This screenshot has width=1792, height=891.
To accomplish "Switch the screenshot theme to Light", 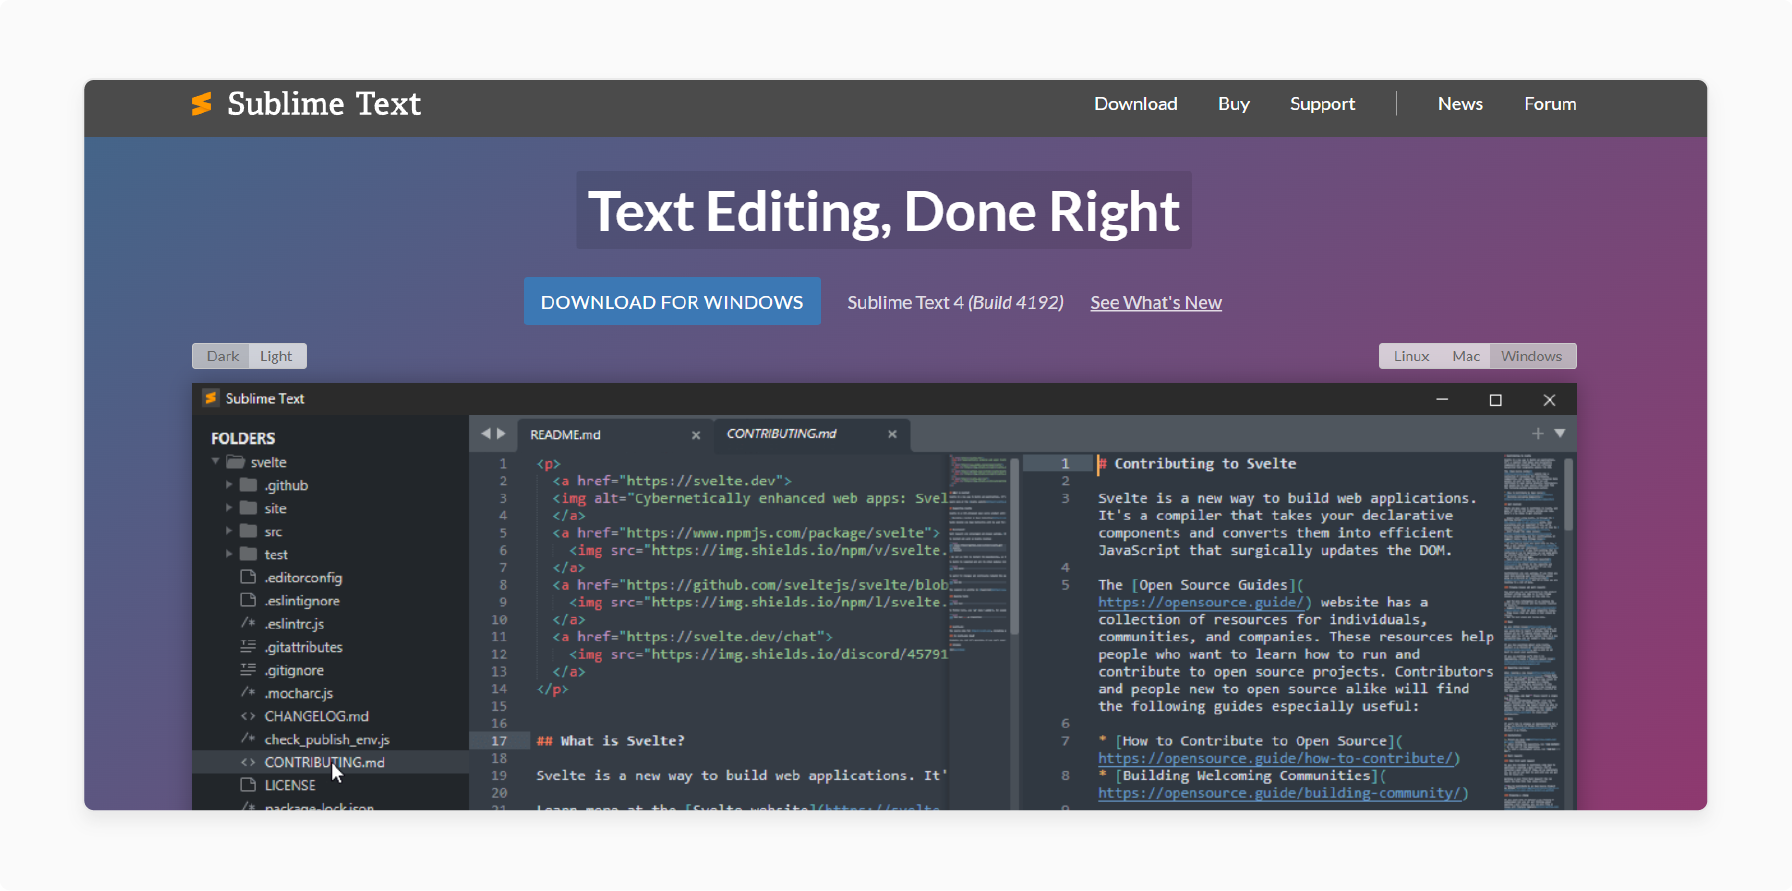I will coord(277,356).
